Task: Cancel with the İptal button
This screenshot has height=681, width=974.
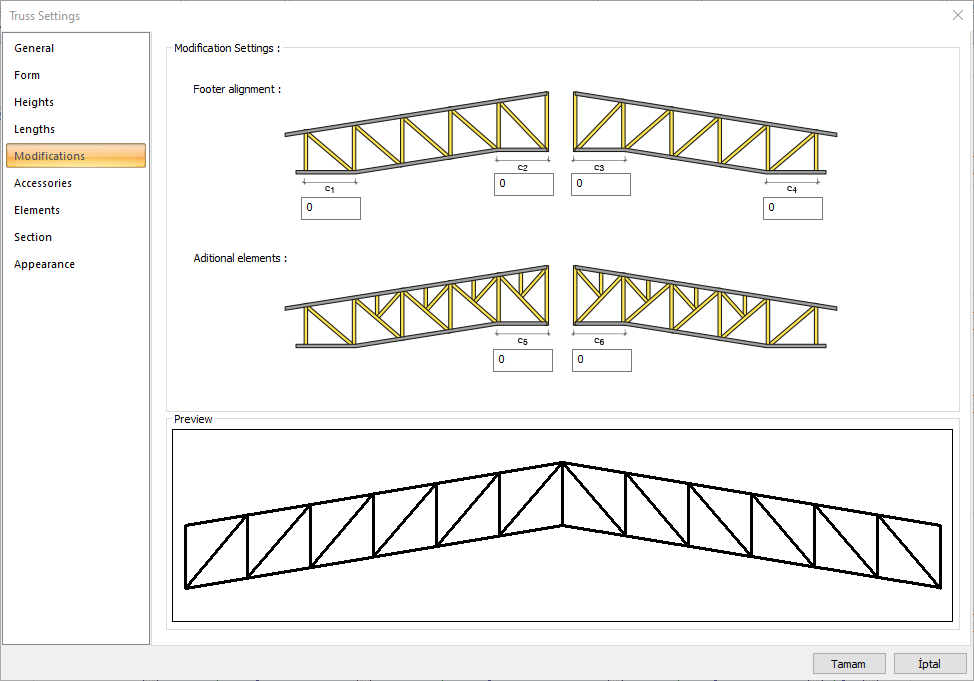Action: coord(929,664)
